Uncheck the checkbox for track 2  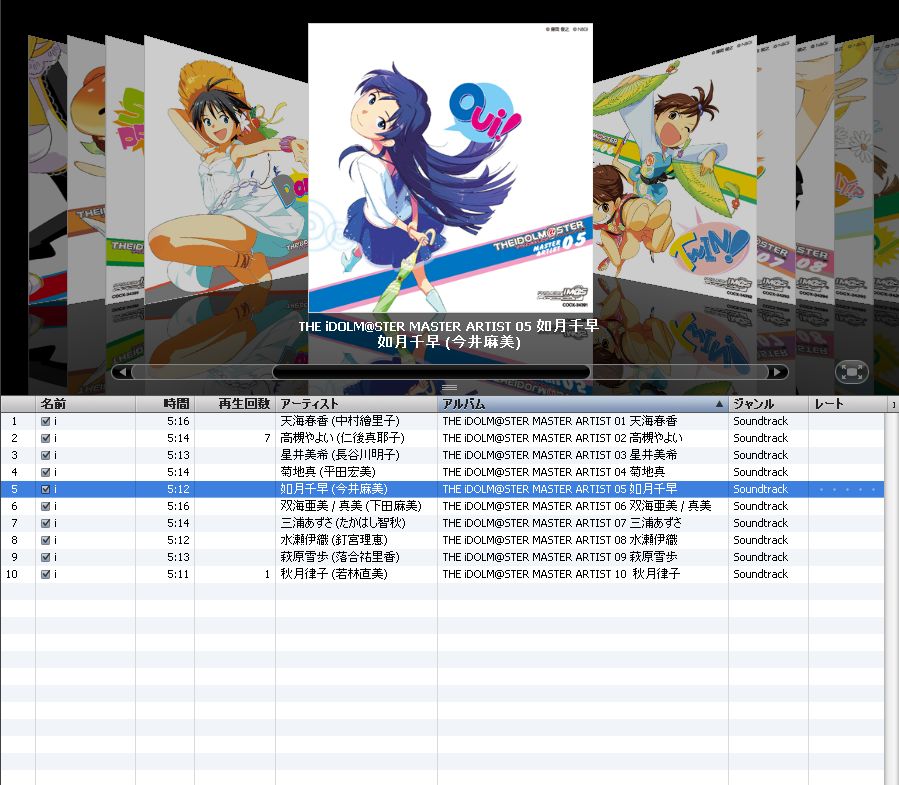(x=46, y=438)
